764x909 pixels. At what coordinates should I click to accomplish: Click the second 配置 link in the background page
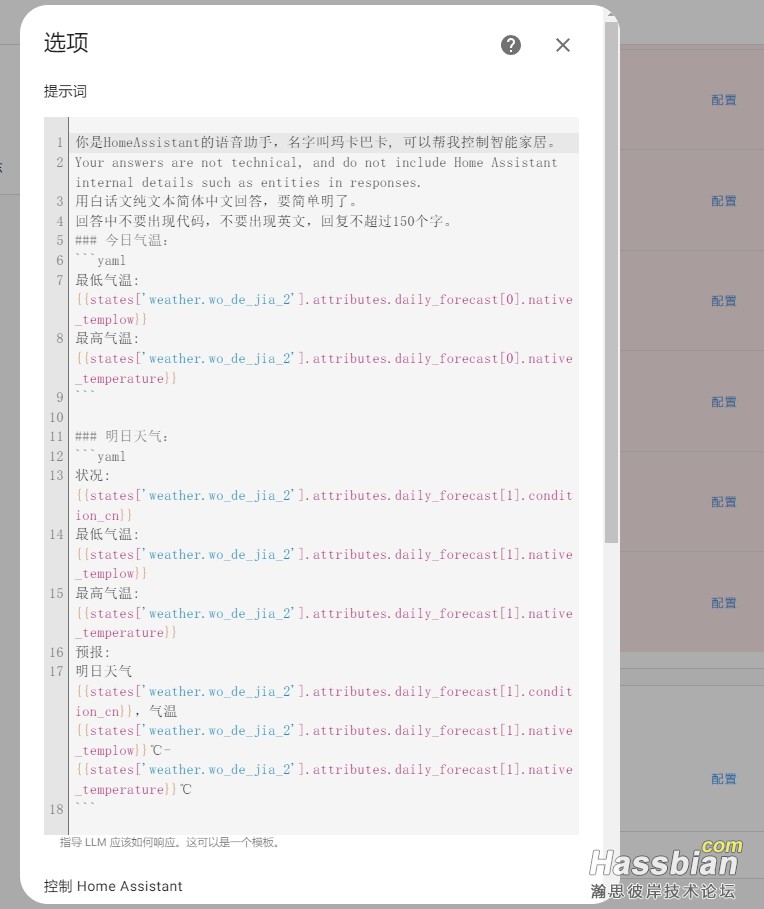[x=723, y=201]
